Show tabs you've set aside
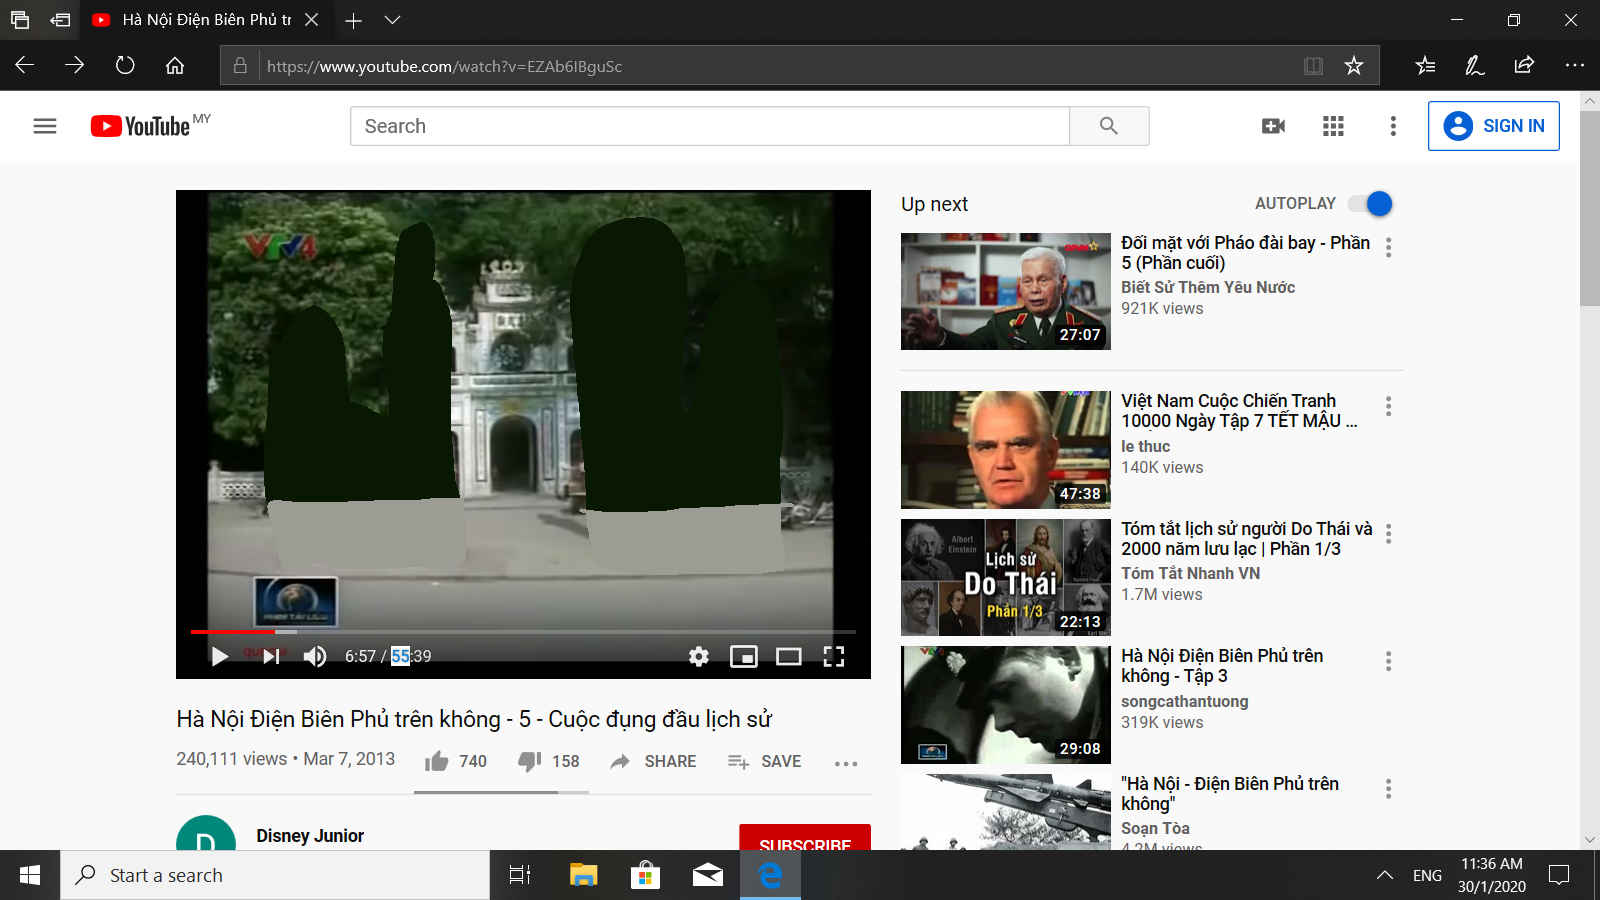1600x900 pixels. pos(20,20)
